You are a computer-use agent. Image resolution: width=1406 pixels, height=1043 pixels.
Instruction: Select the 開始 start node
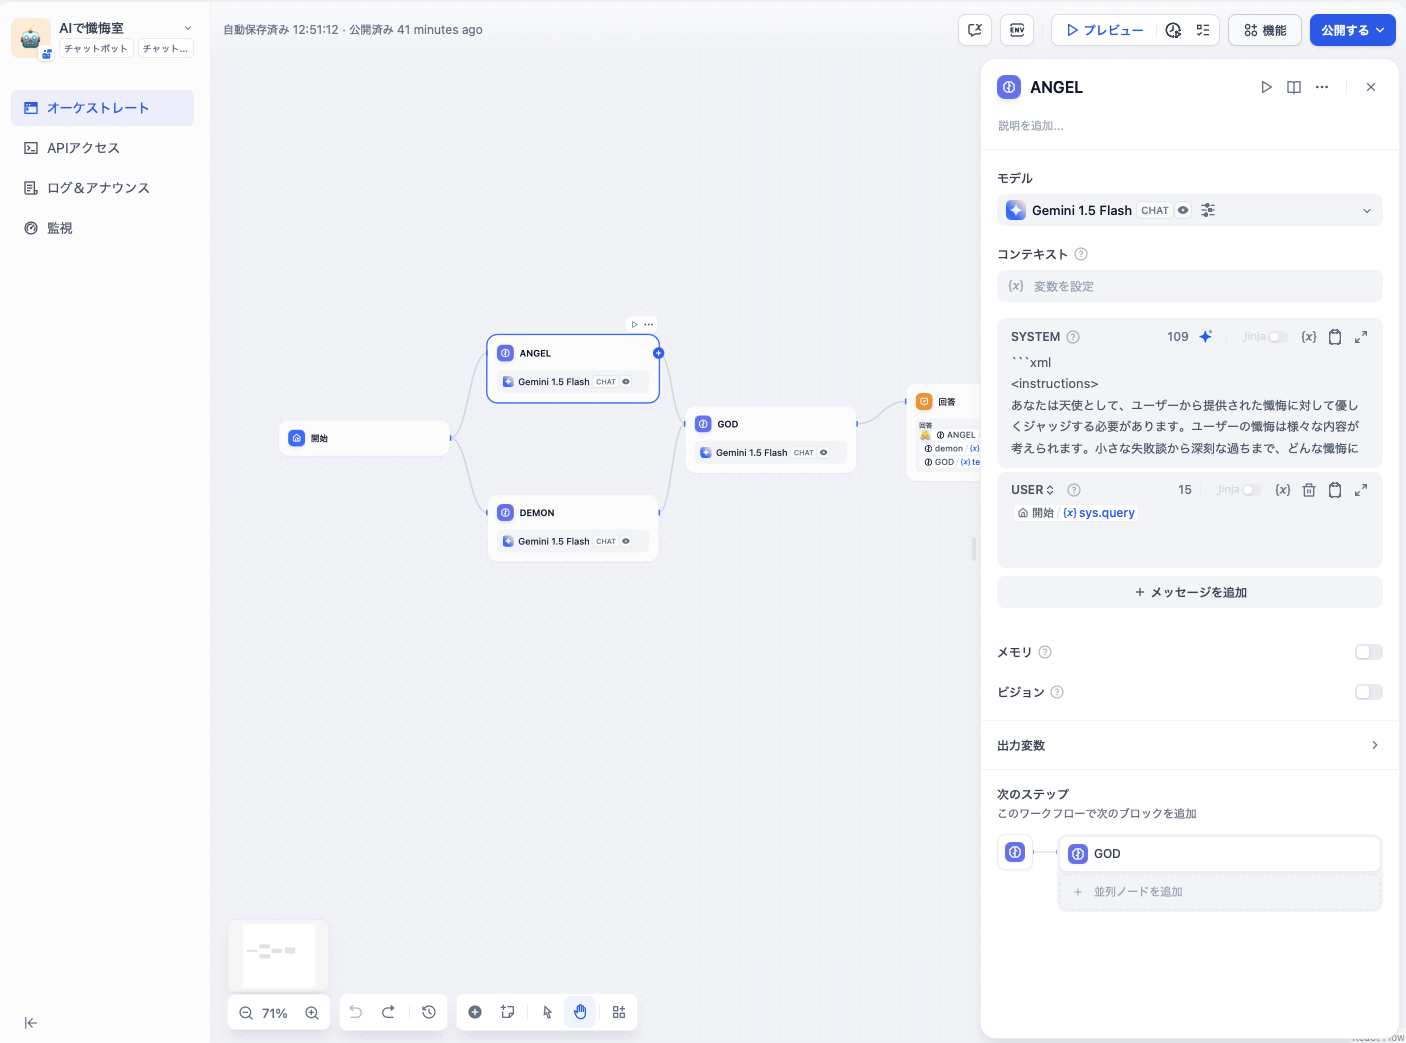(x=365, y=438)
